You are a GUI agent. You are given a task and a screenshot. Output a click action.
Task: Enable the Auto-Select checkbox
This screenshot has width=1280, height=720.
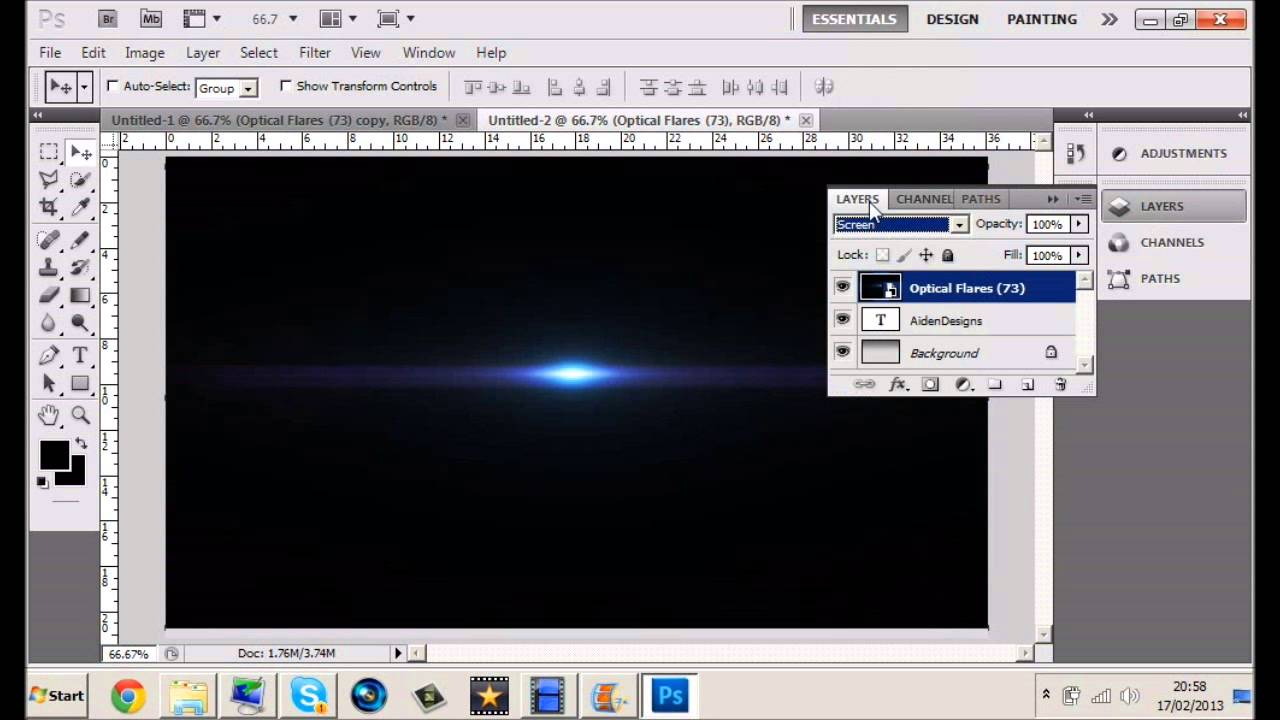(x=113, y=86)
